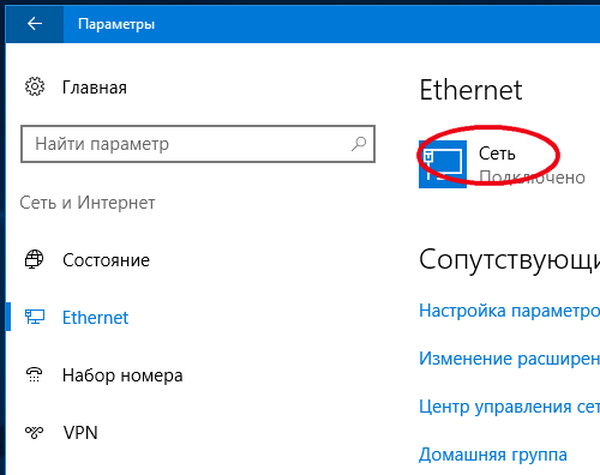Click the blue network adapter icon for Сеть
Screen dimensions: 600x475
[x=444, y=163]
